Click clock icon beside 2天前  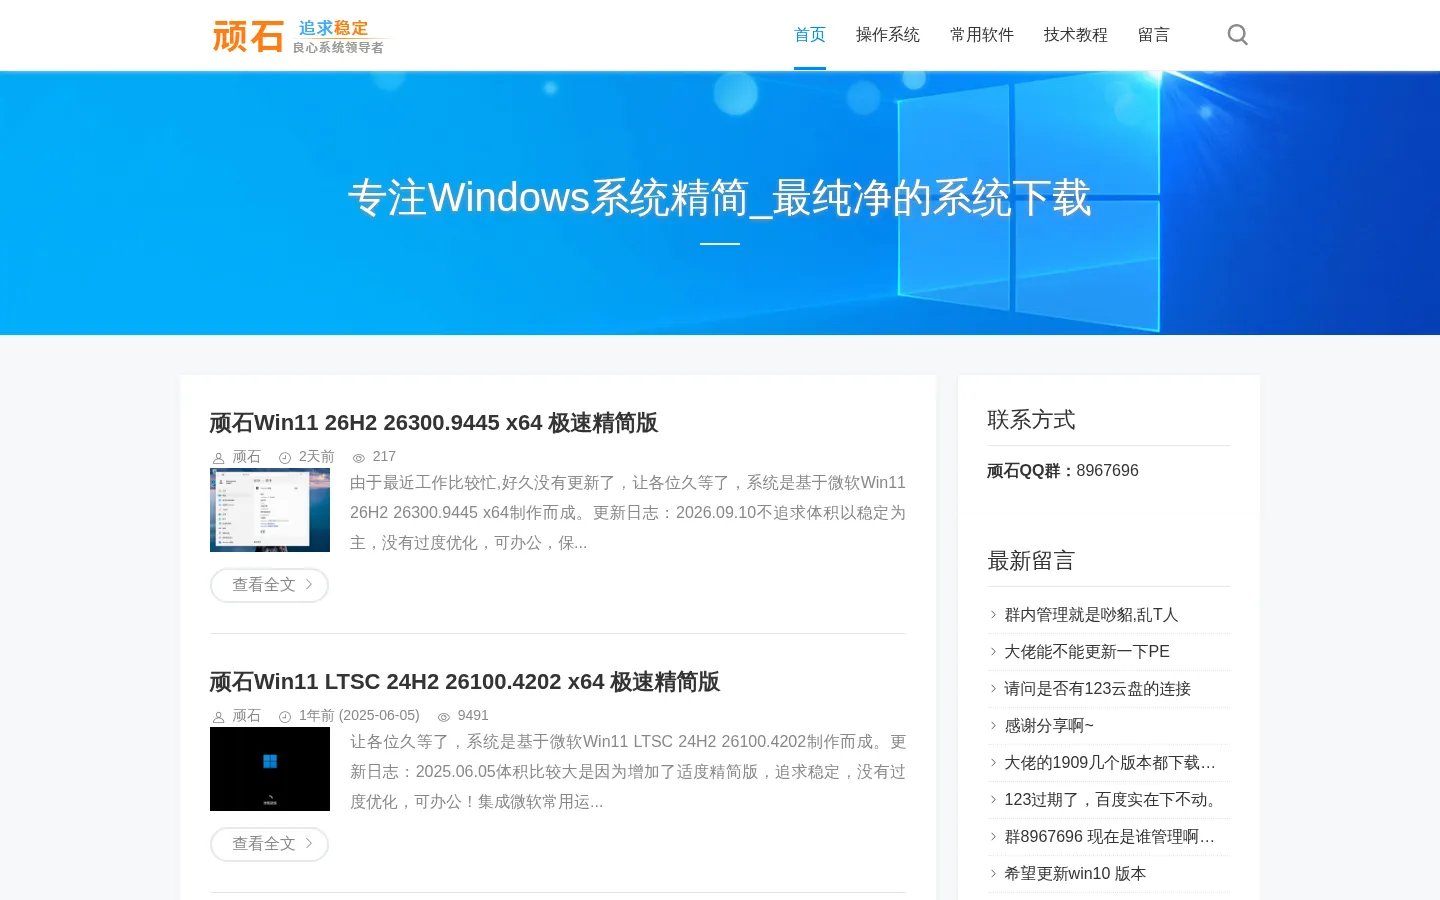(285, 458)
